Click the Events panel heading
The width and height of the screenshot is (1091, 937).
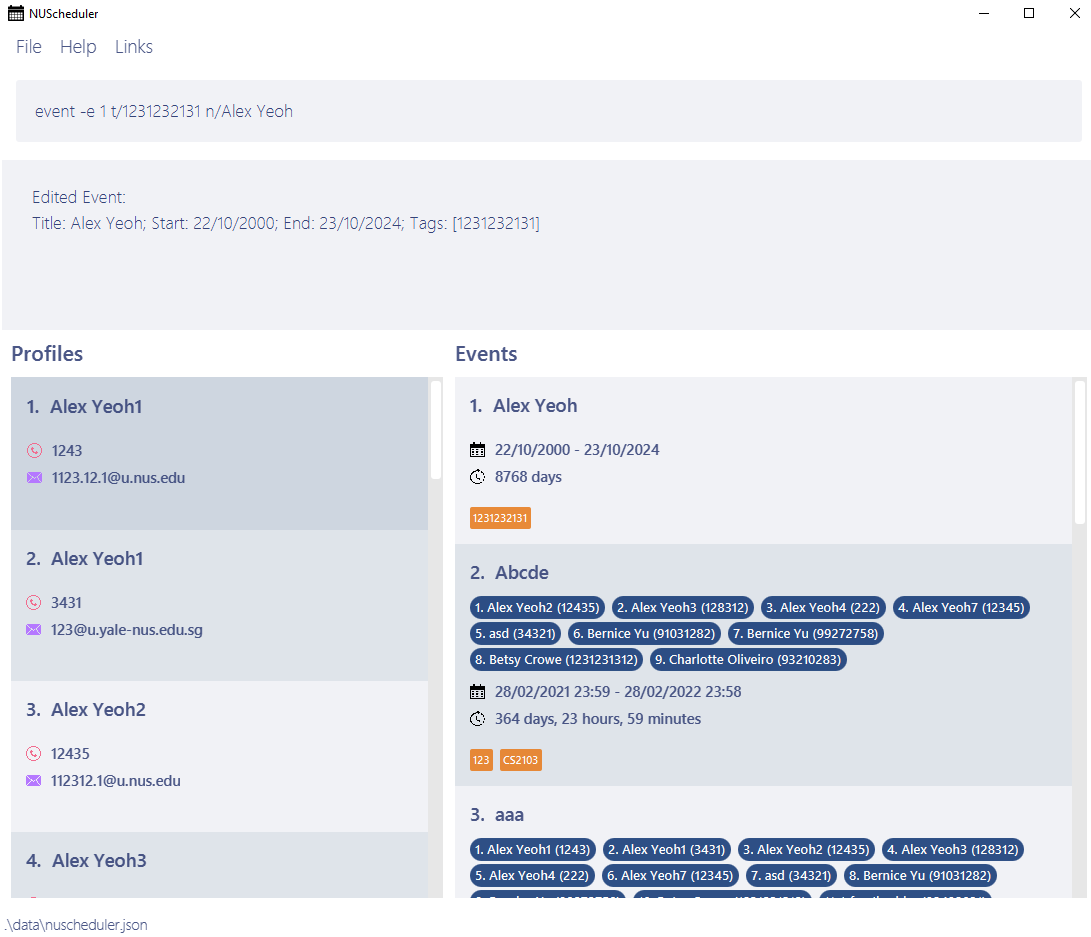(x=486, y=354)
